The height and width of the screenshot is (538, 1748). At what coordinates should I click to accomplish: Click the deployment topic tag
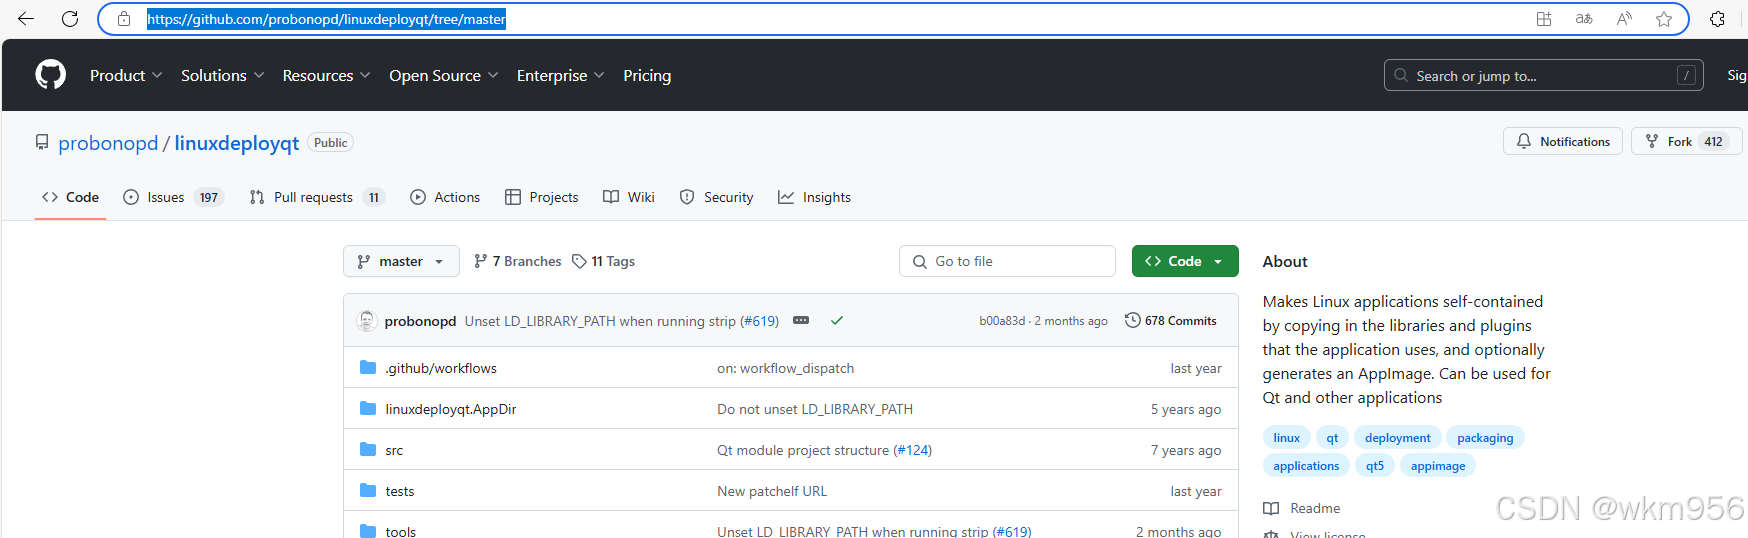click(x=1398, y=437)
